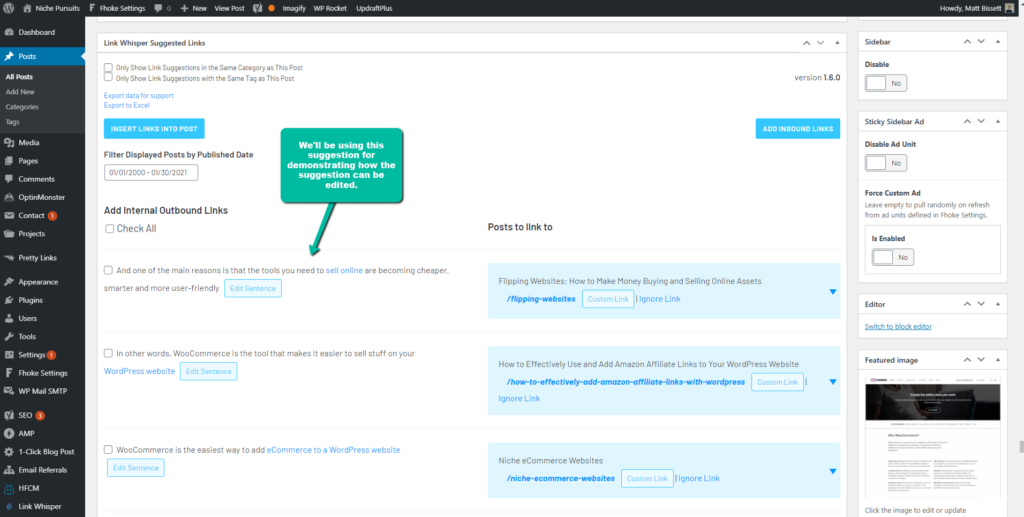This screenshot has width=1024, height=517.
Task: Toggle the Is Enabled switch
Action: (893, 257)
